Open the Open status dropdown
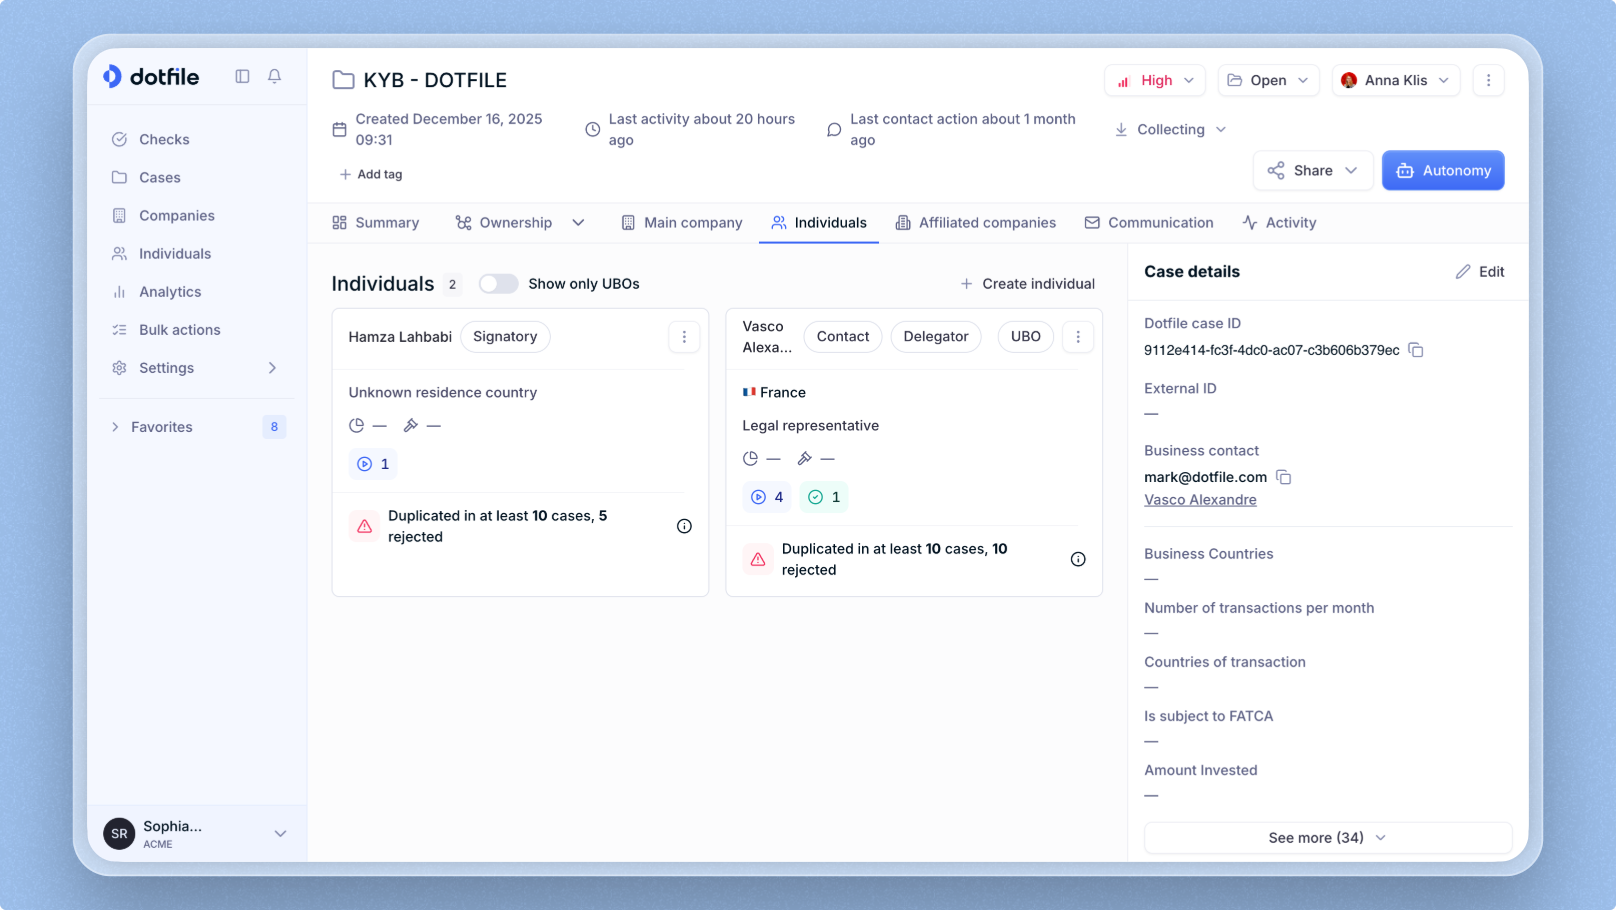Image resolution: width=1616 pixels, height=910 pixels. click(1268, 80)
